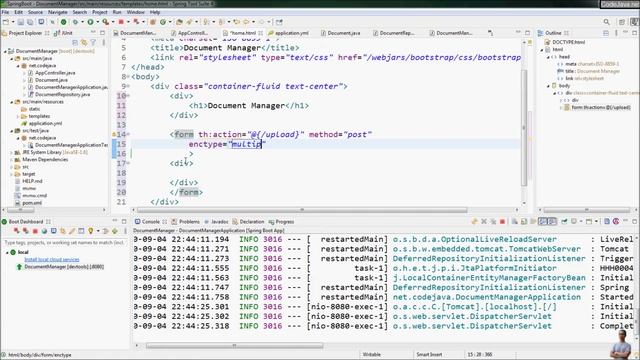
Task: Click the editor horizontal scrollbar
Action: click(x=302, y=210)
